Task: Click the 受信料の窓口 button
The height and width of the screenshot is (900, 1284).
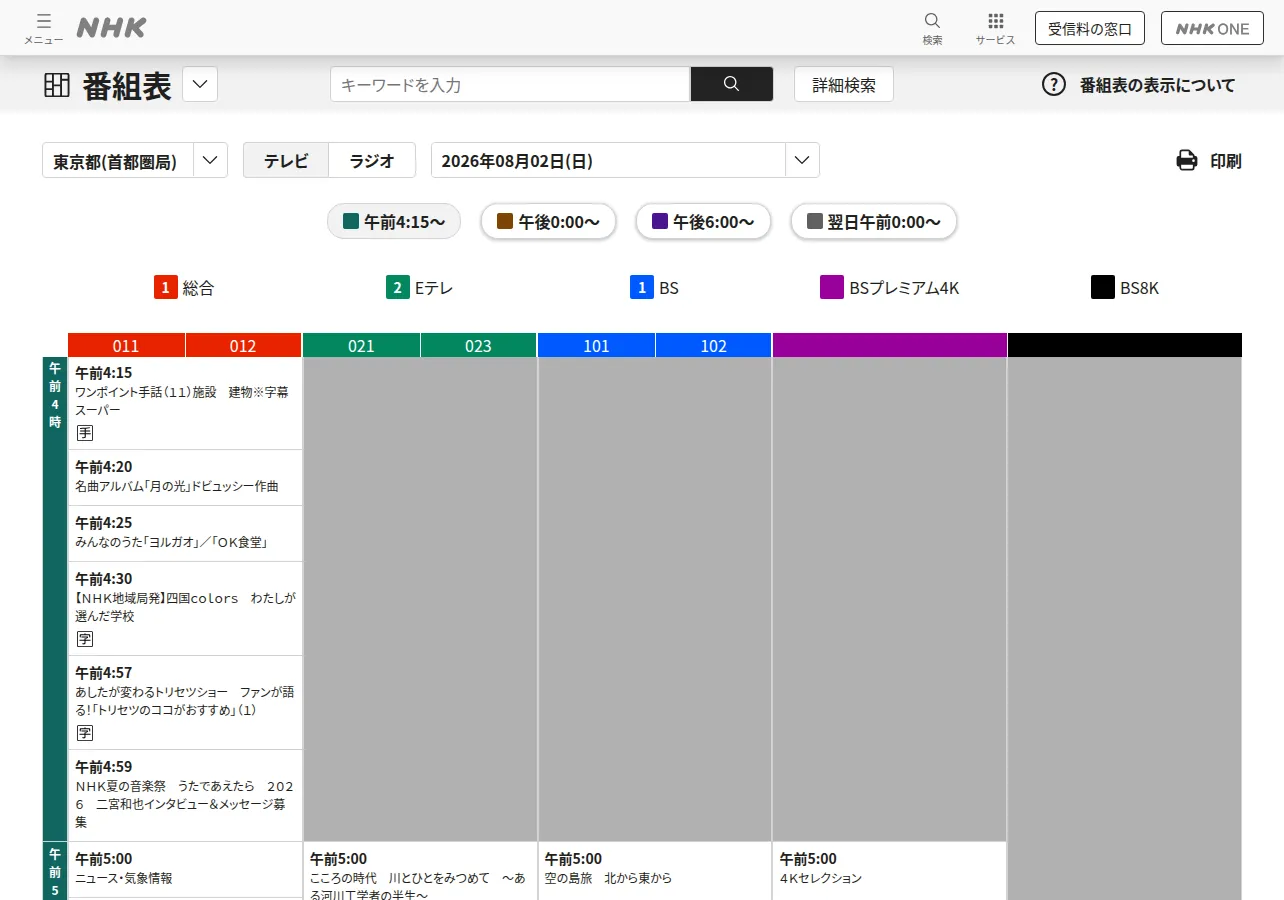Action: (x=1090, y=28)
